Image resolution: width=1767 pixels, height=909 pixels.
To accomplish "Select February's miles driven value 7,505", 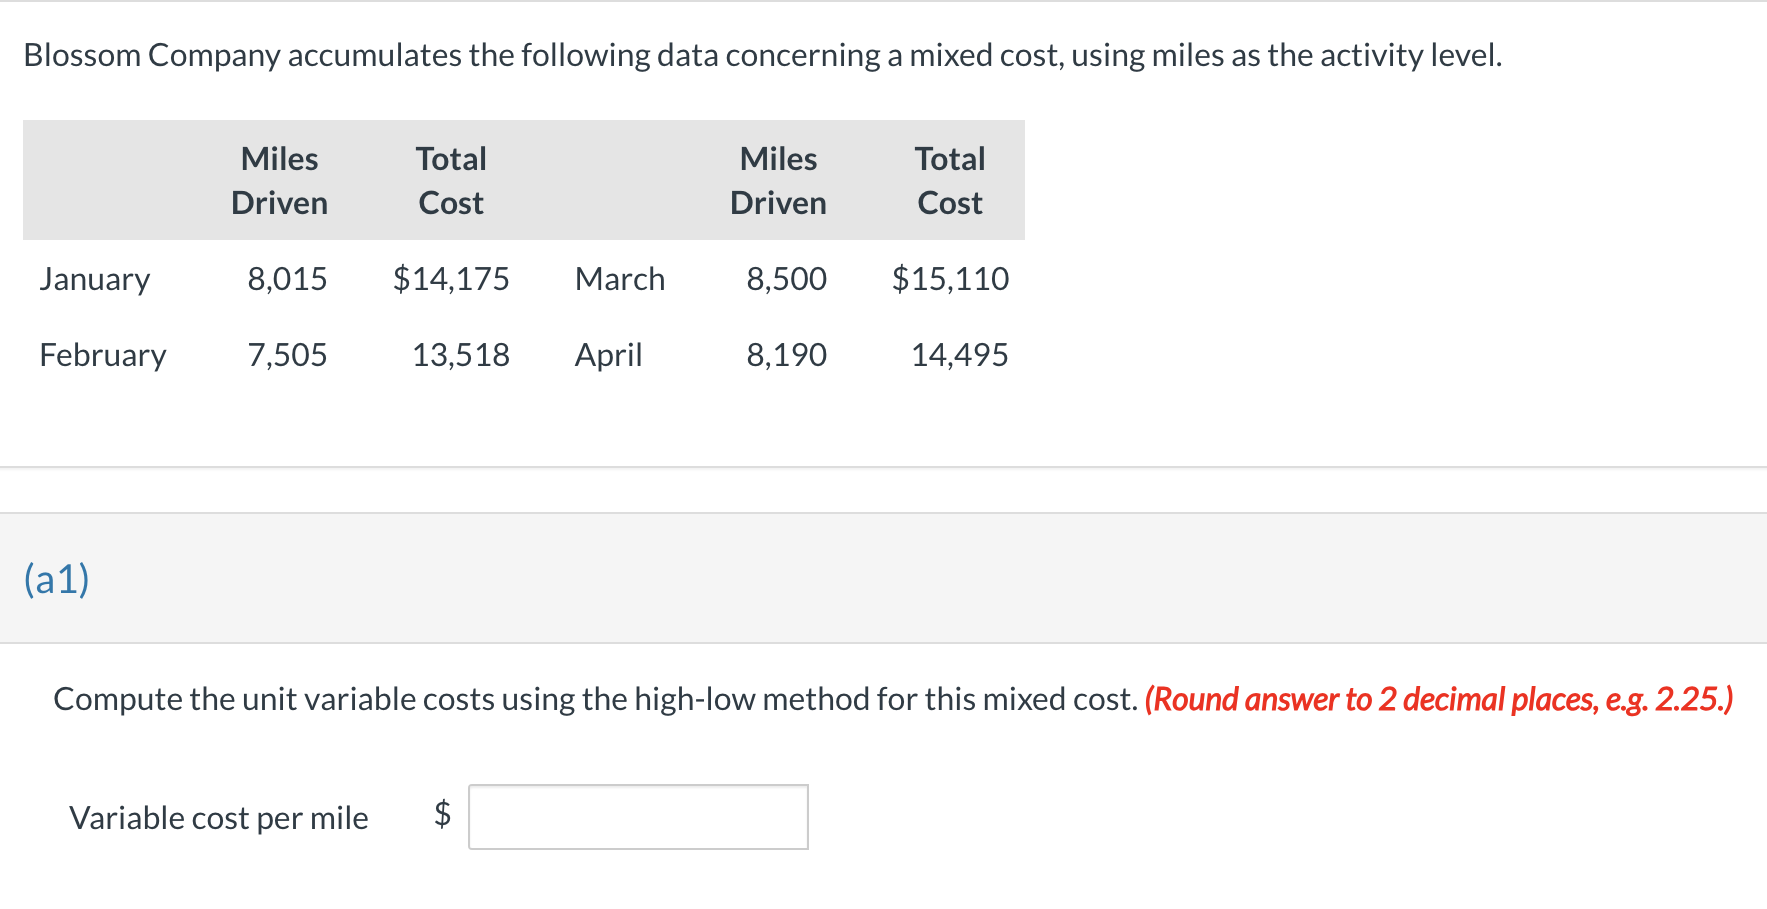I will click(x=287, y=355).
